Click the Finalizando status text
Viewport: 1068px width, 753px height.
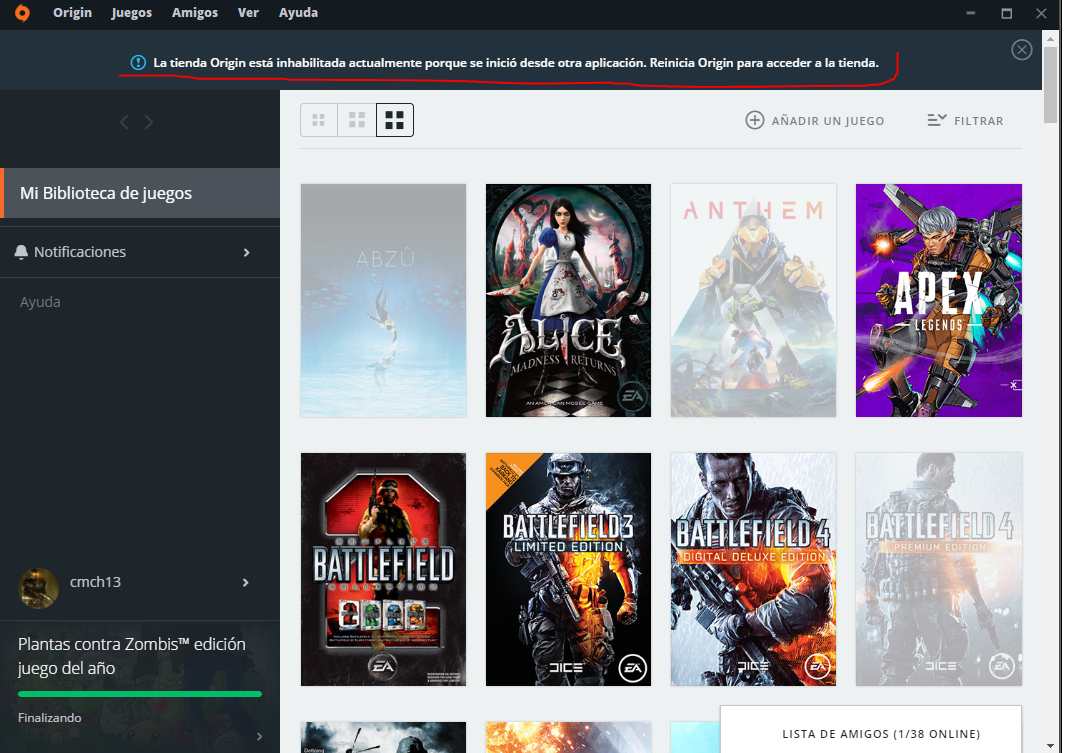point(50,718)
